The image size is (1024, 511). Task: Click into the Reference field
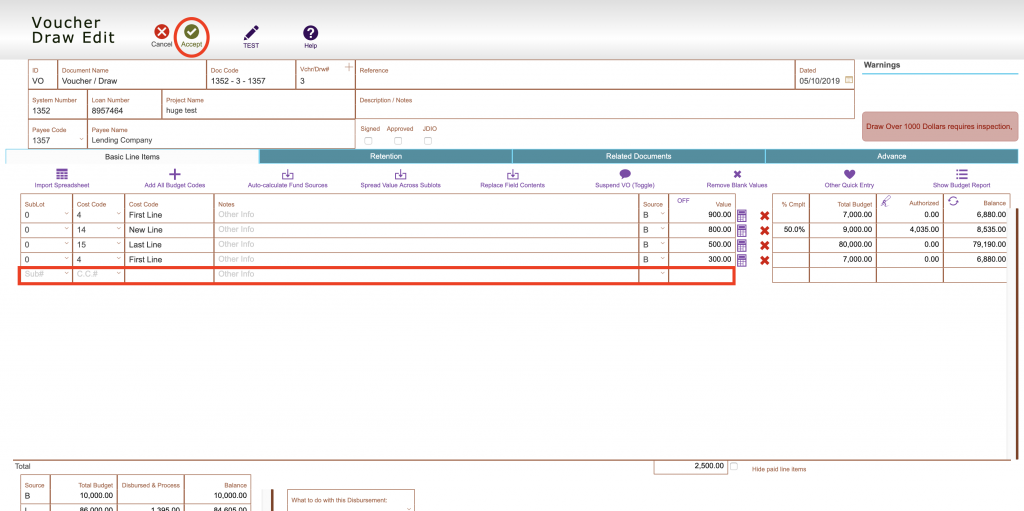(x=575, y=75)
